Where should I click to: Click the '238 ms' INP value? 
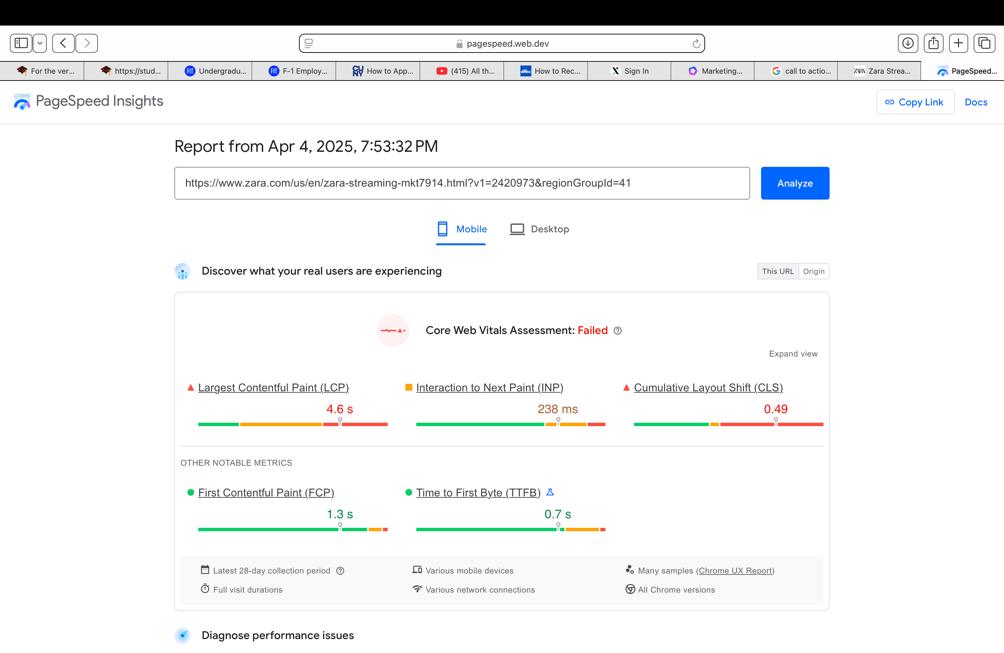558,409
